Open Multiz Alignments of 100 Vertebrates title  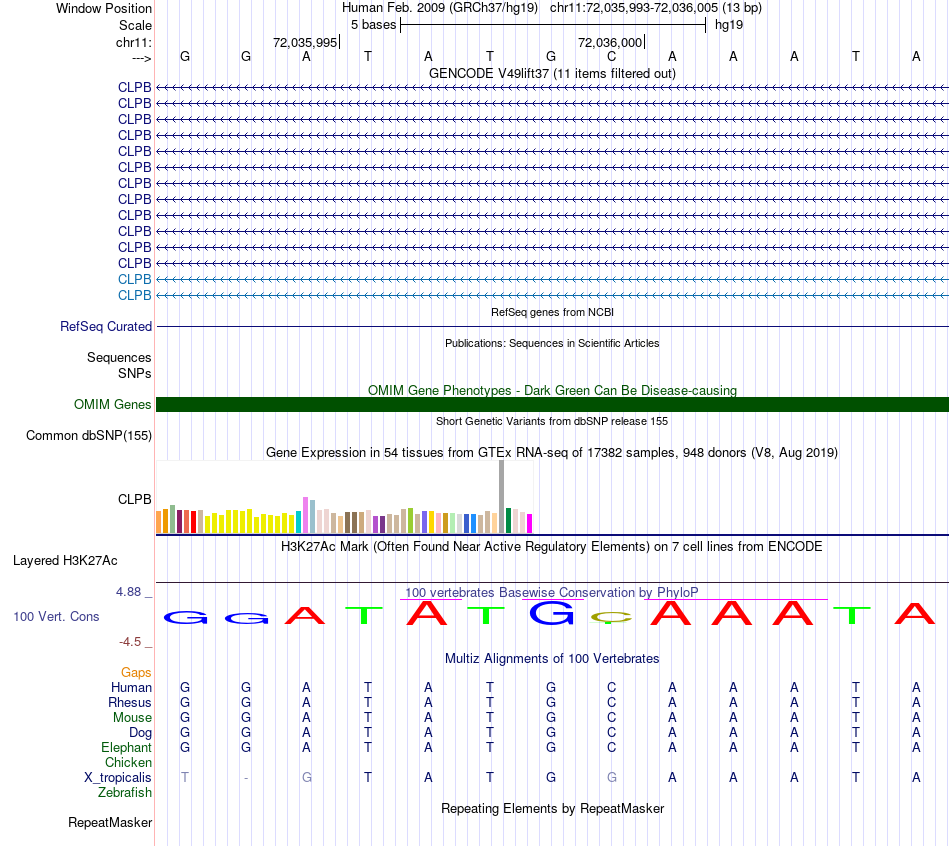[552, 659]
